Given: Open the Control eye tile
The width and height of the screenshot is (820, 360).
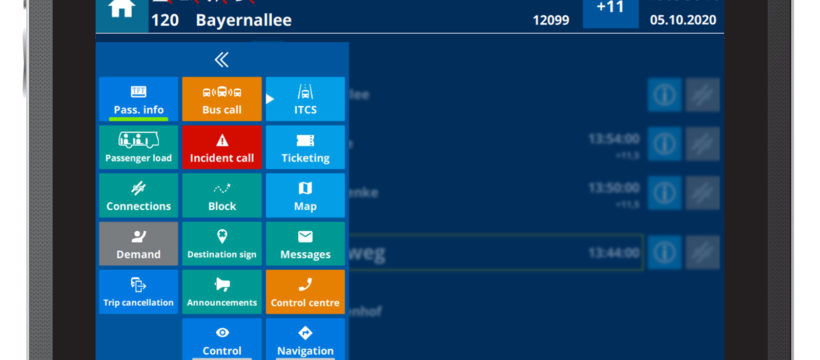Looking at the screenshot, I should pyautogui.click(x=222, y=339).
